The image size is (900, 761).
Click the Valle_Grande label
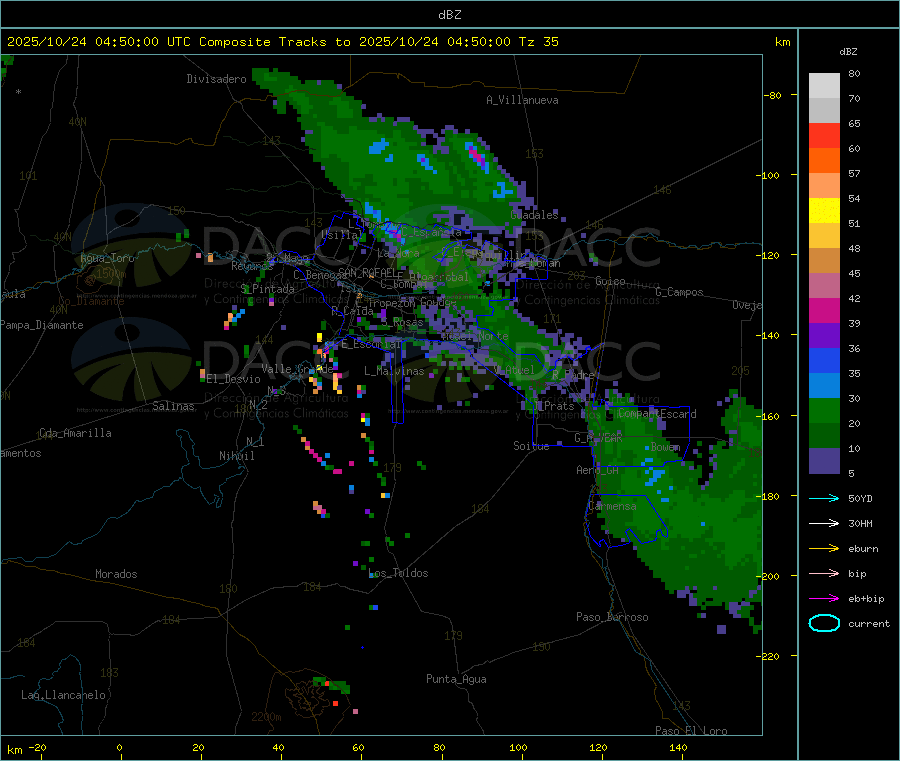[x=297, y=369]
